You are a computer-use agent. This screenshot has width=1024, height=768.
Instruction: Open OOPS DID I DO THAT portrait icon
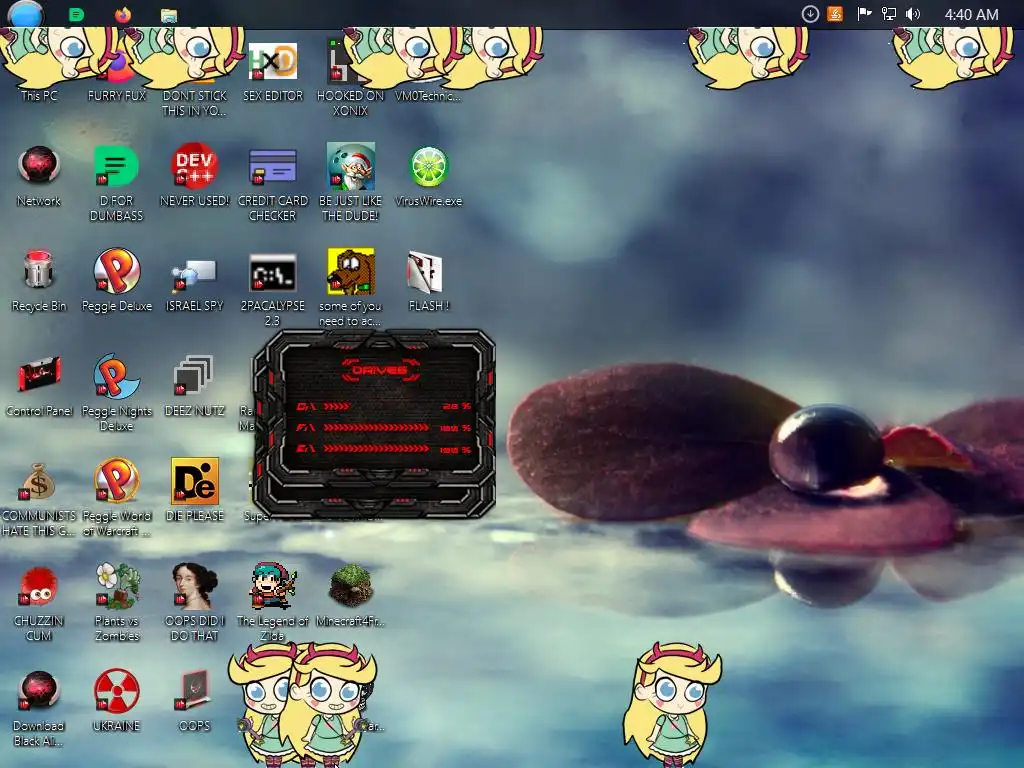click(195, 602)
